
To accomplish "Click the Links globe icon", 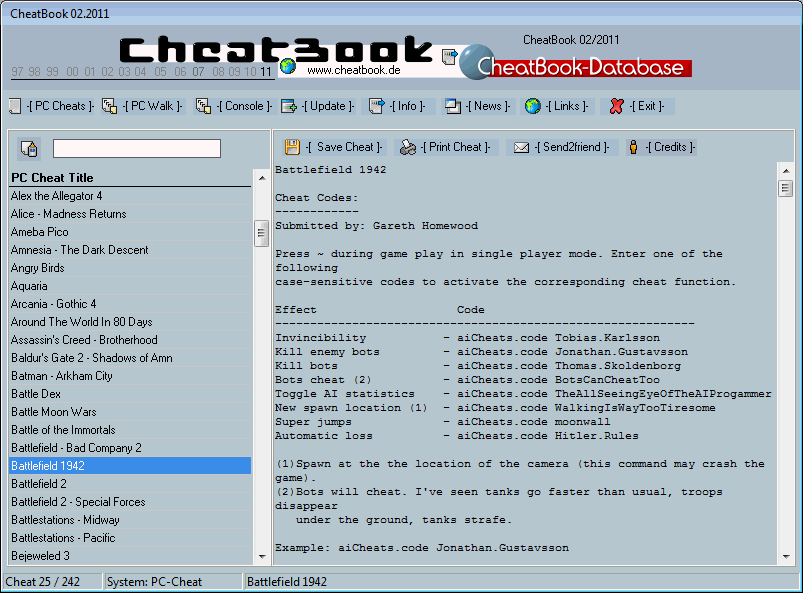I will [x=533, y=107].
